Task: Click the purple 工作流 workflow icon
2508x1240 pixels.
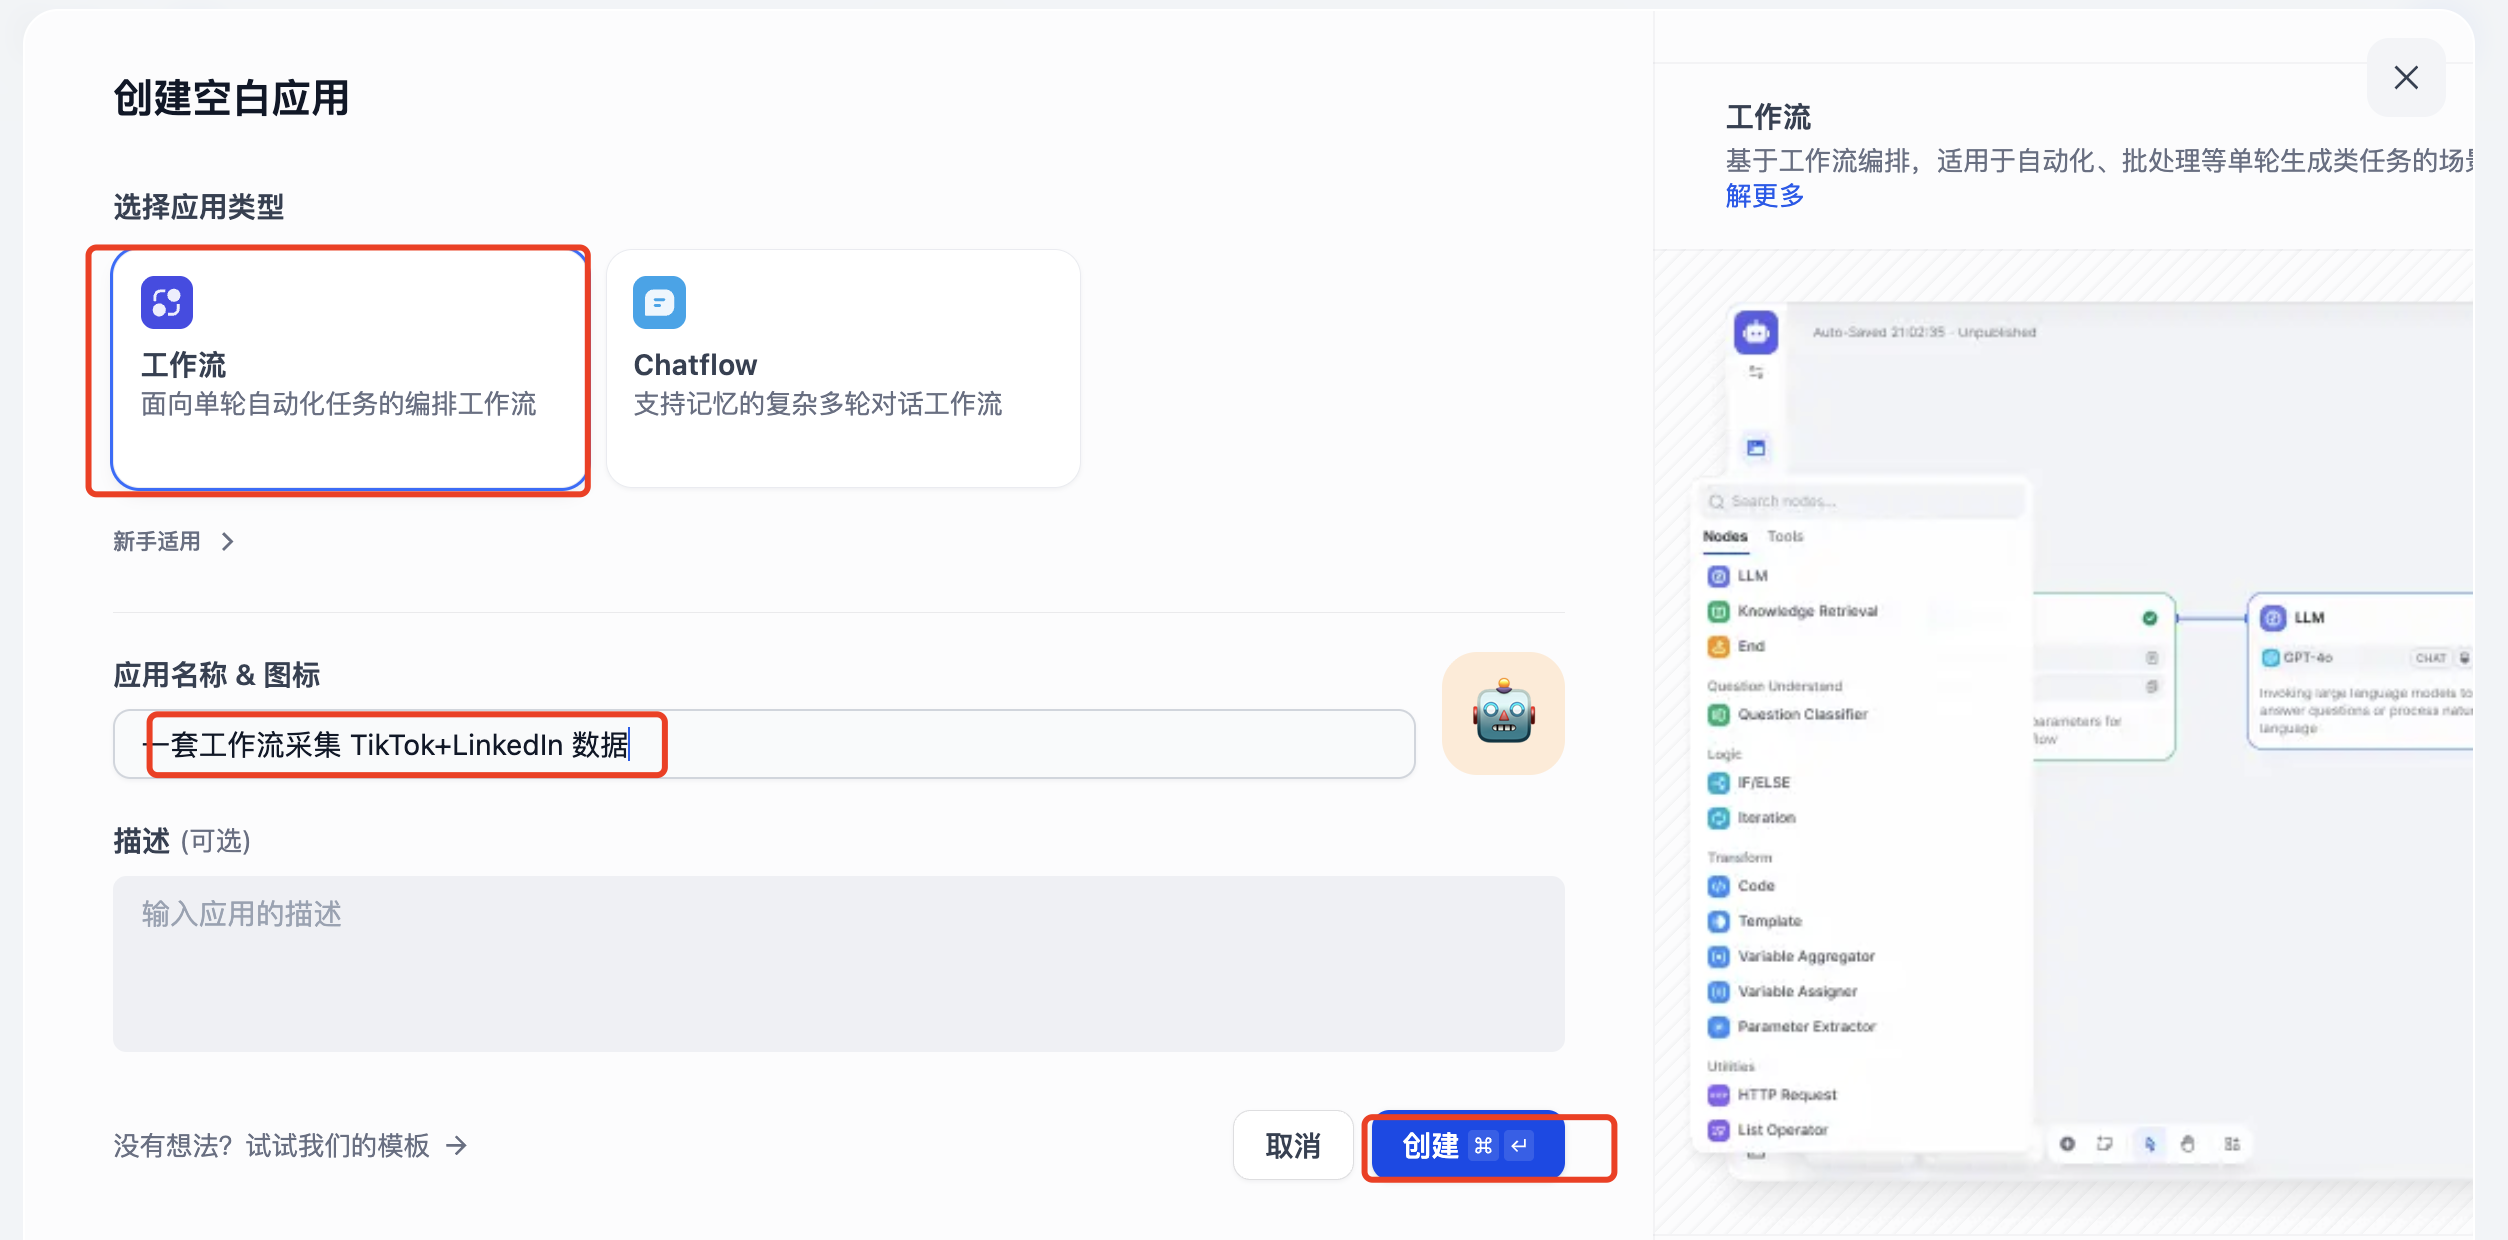Action: pos(167,302)
